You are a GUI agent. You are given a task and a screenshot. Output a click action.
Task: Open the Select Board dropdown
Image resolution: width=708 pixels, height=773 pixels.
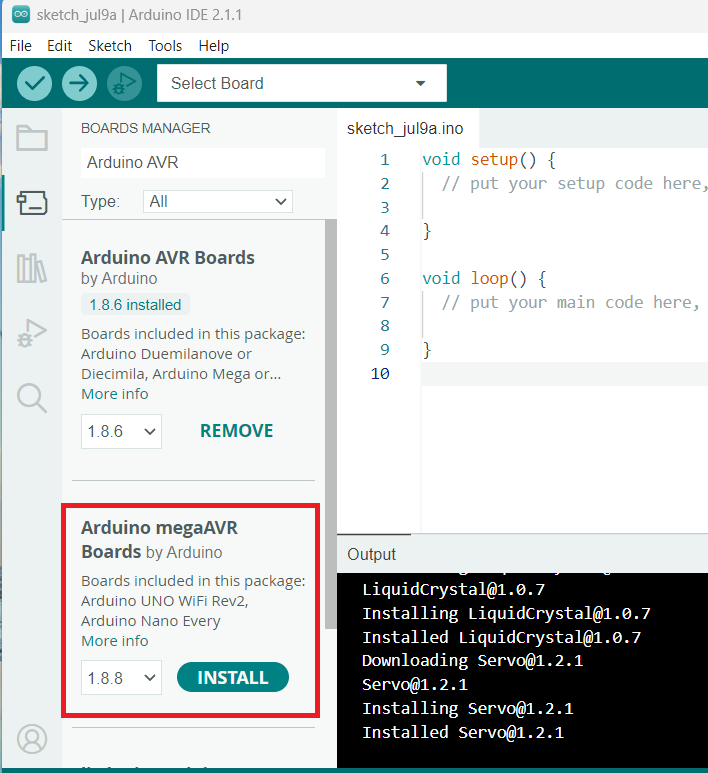coord(301,83)
